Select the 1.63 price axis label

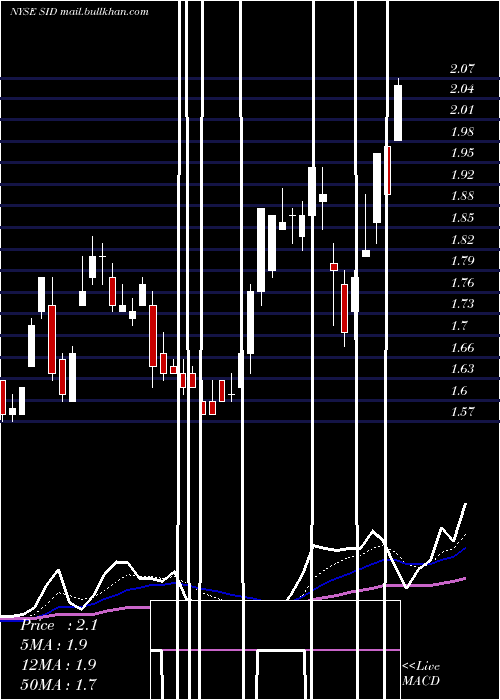pyautogui.click(x=462, y=369)
